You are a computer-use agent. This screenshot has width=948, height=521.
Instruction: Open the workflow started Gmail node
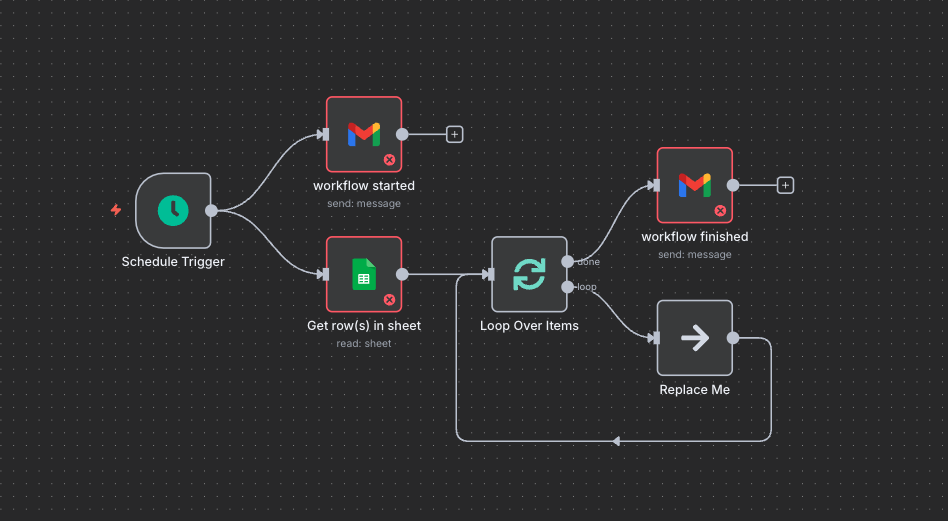coord(364,134)
